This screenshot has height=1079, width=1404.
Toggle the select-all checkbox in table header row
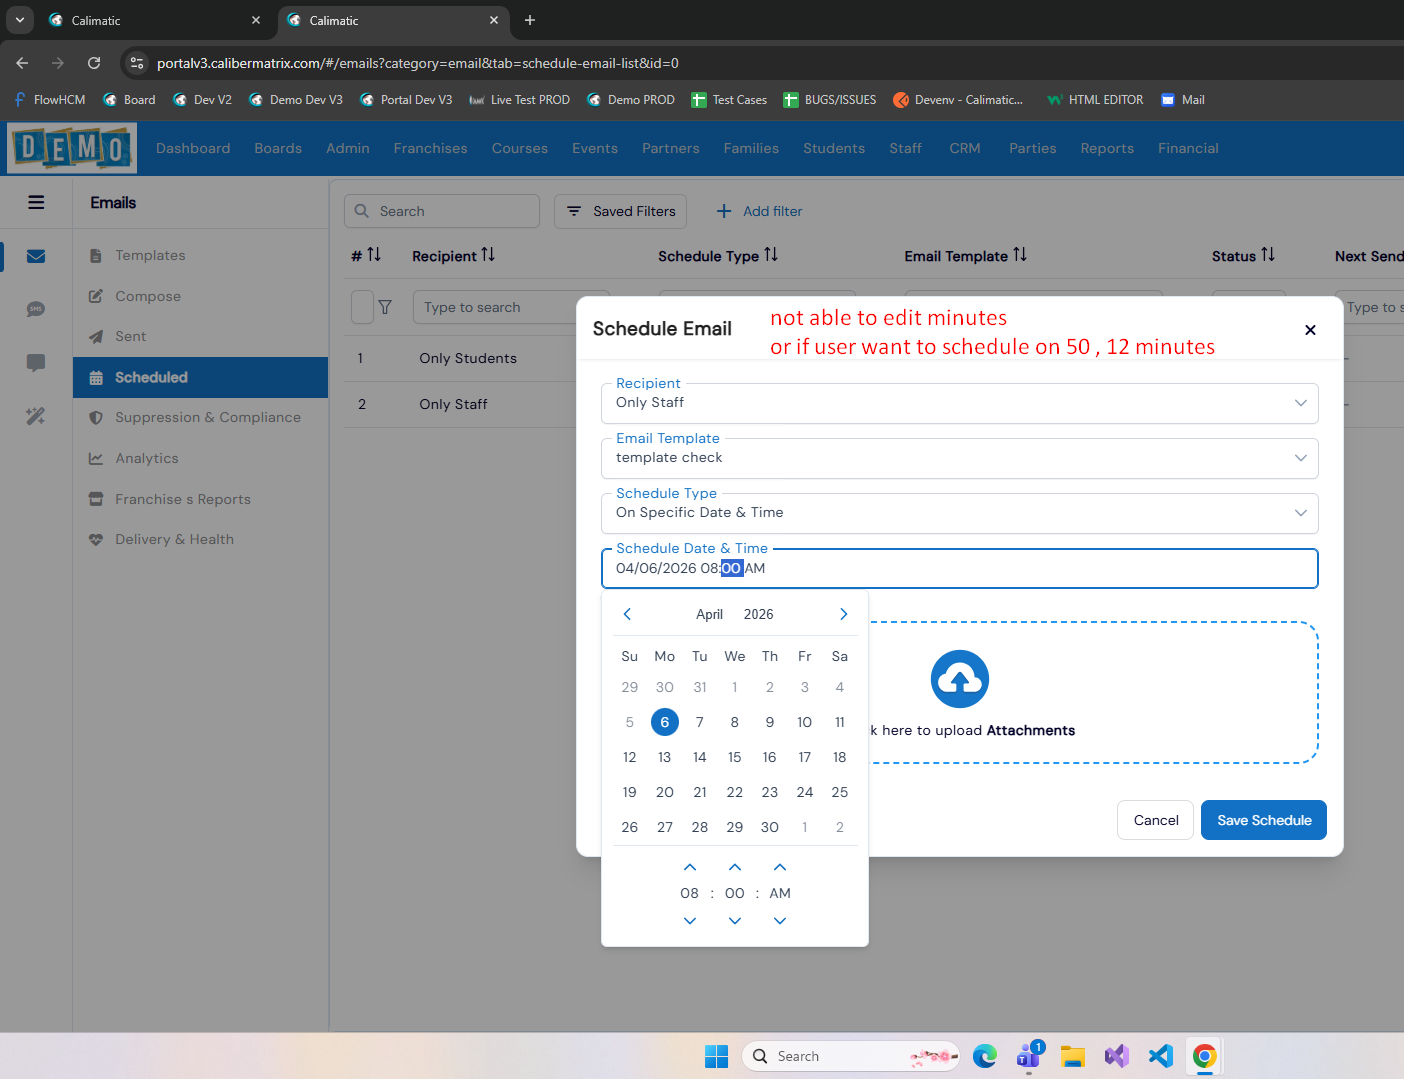pyautogui.click(x=362, y=307)
